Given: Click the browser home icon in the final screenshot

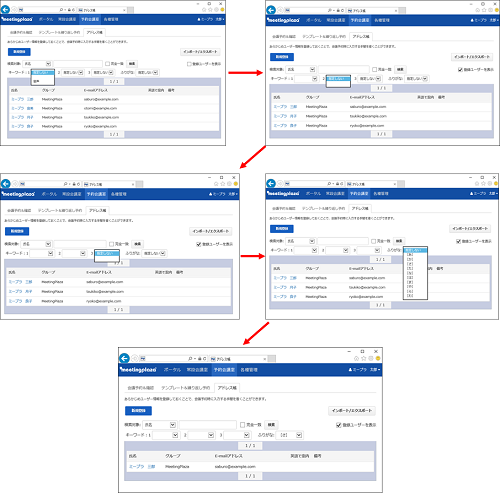Looking at the screenshot, I should pyautogui.click(x=356, y=358).
